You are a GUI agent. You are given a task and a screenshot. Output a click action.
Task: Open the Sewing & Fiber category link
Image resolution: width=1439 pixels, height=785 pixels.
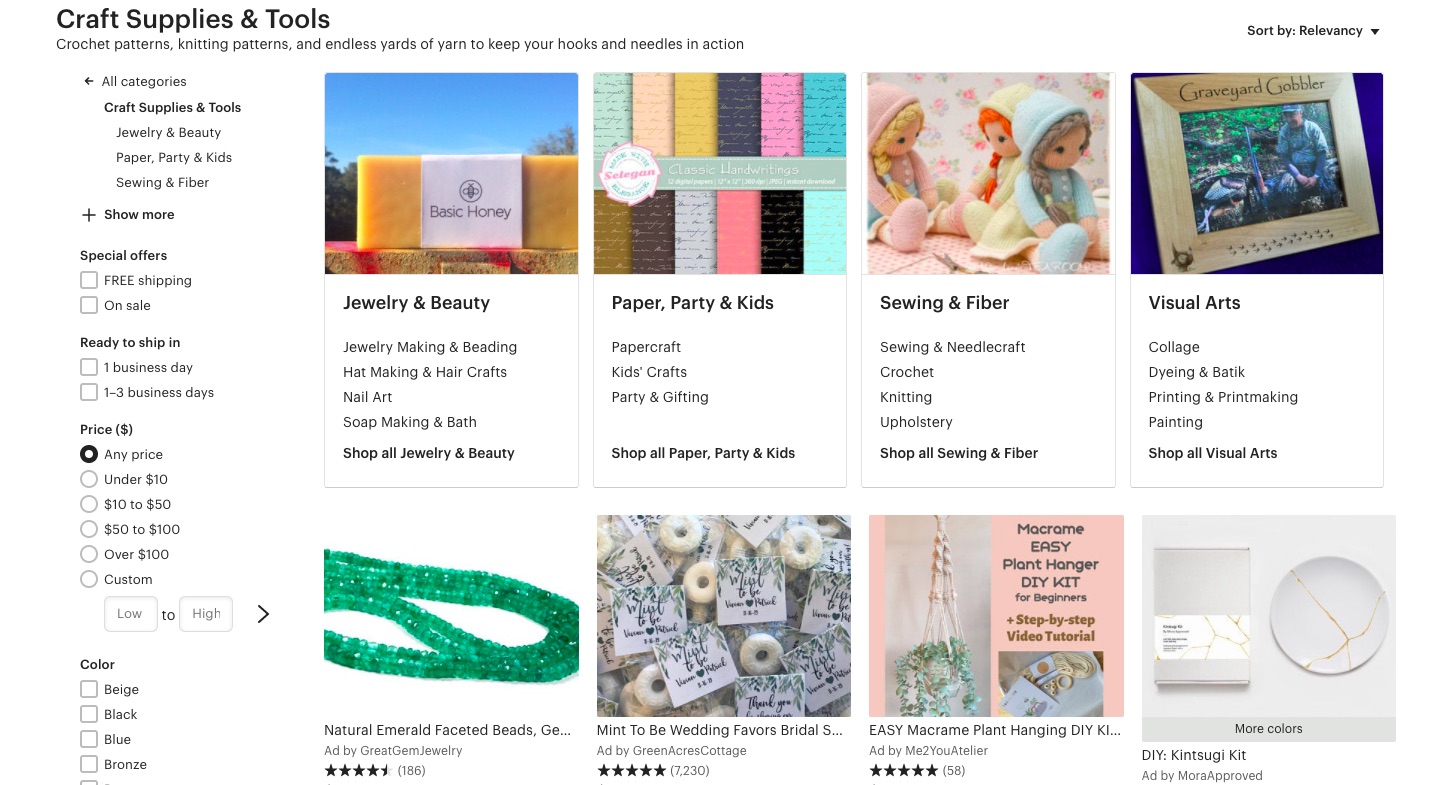coord(162,182)
